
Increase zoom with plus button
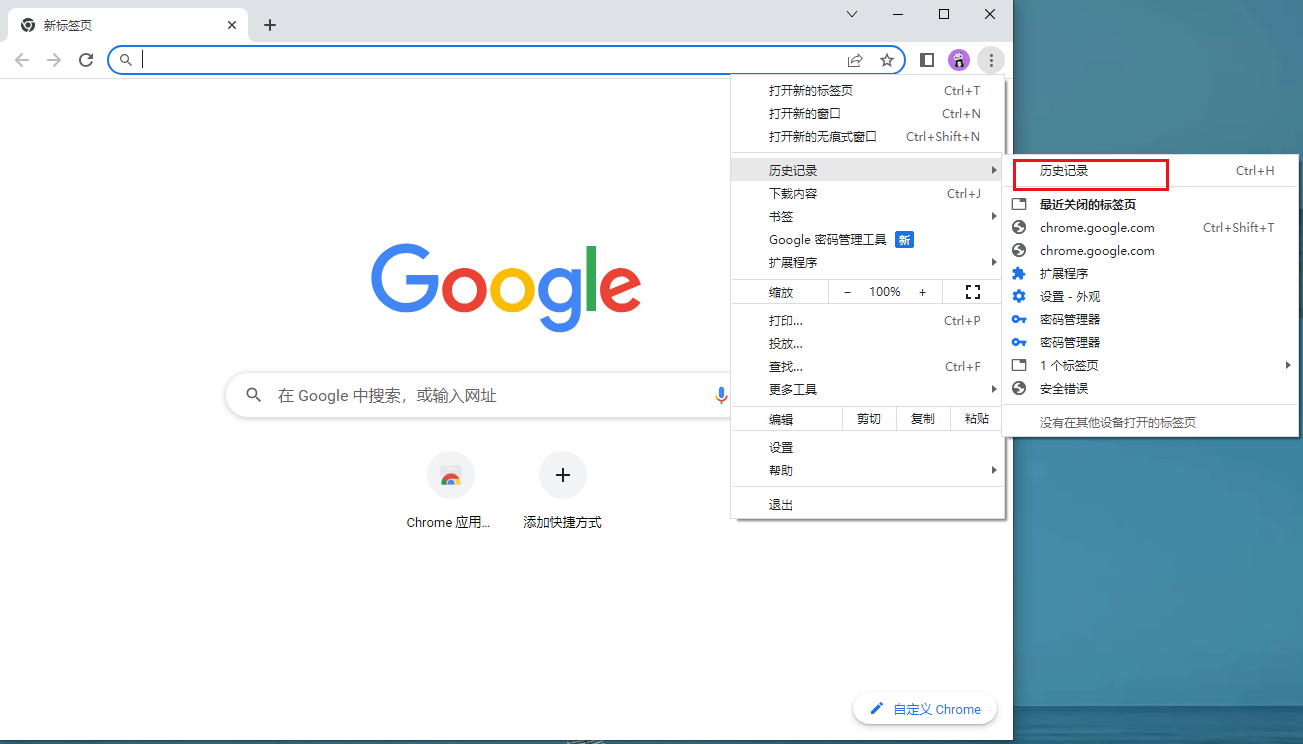[922, 292]
